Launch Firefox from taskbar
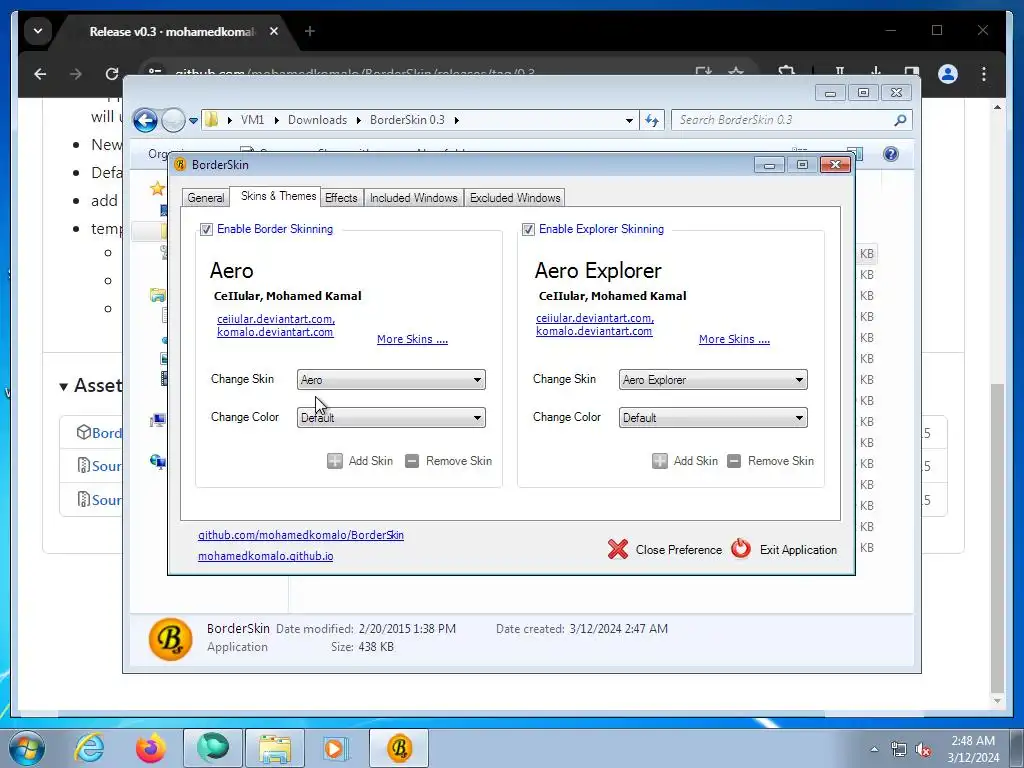 coord(151,748)
